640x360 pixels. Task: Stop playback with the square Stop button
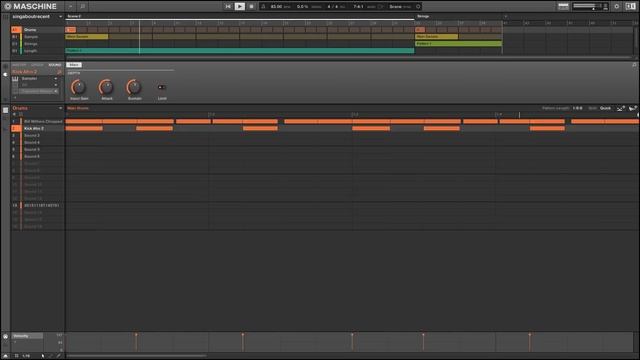[x=251, y=7]
